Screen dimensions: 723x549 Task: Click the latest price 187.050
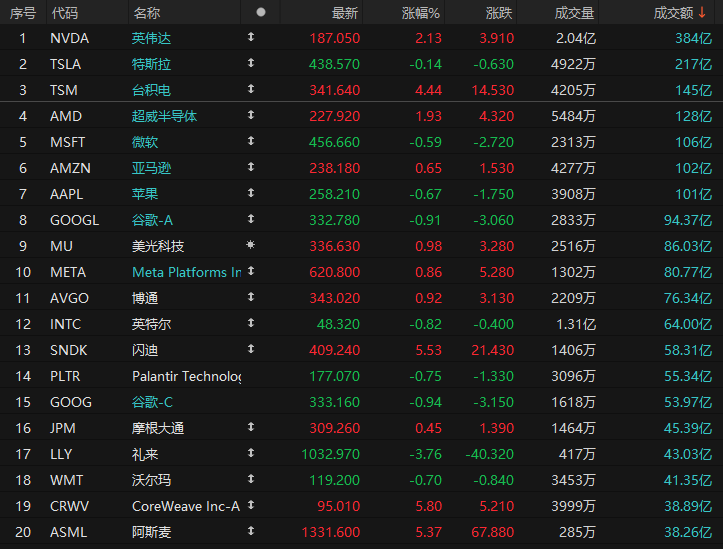[x=334, y=38]
